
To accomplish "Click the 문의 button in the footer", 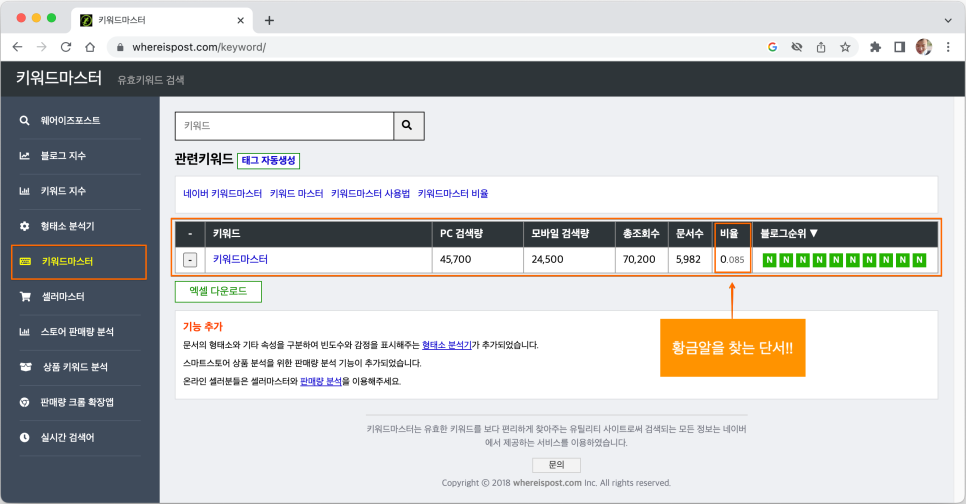I will [x=556, y=465].
